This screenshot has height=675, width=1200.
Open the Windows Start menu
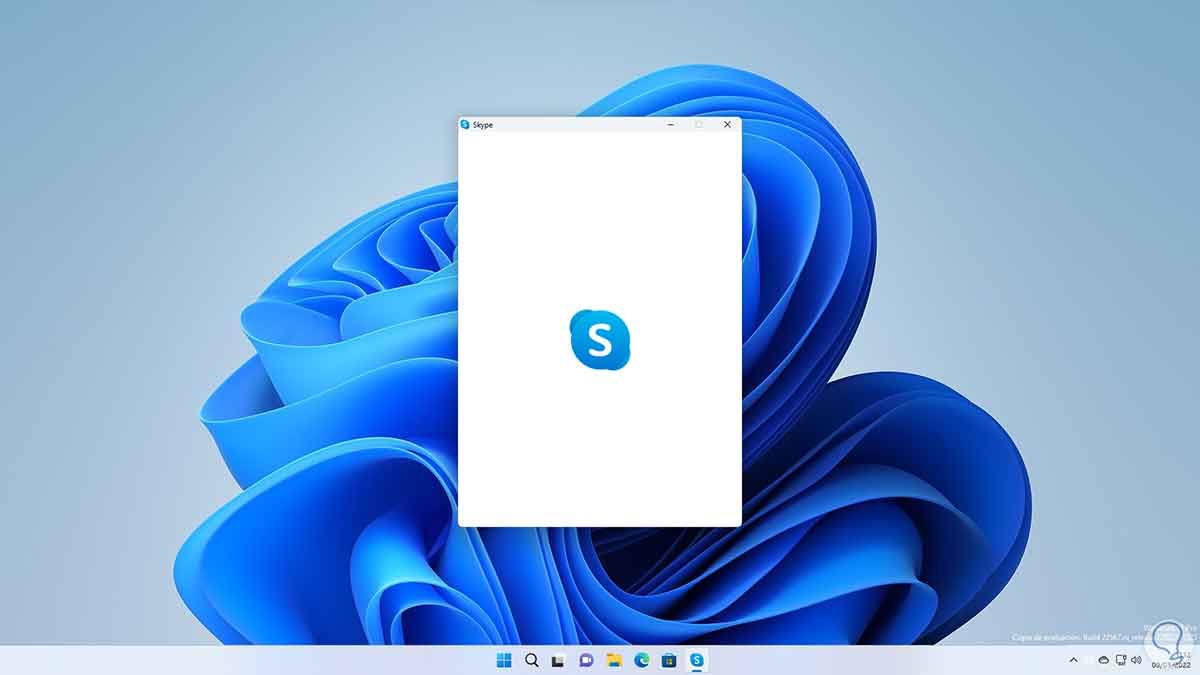(x=504, y=660)
